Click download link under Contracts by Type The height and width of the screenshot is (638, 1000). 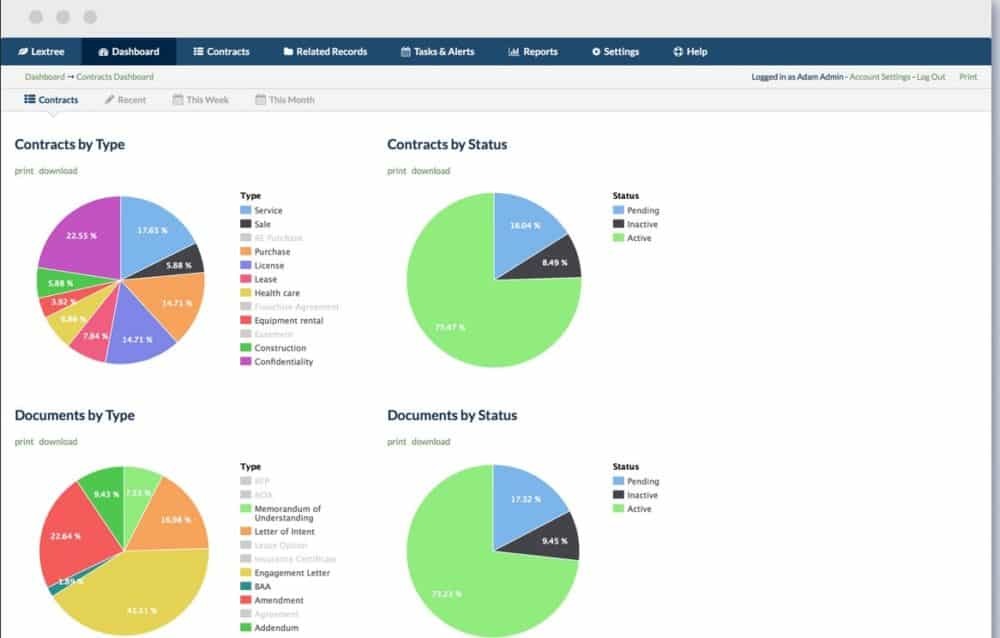pos(58,171)
